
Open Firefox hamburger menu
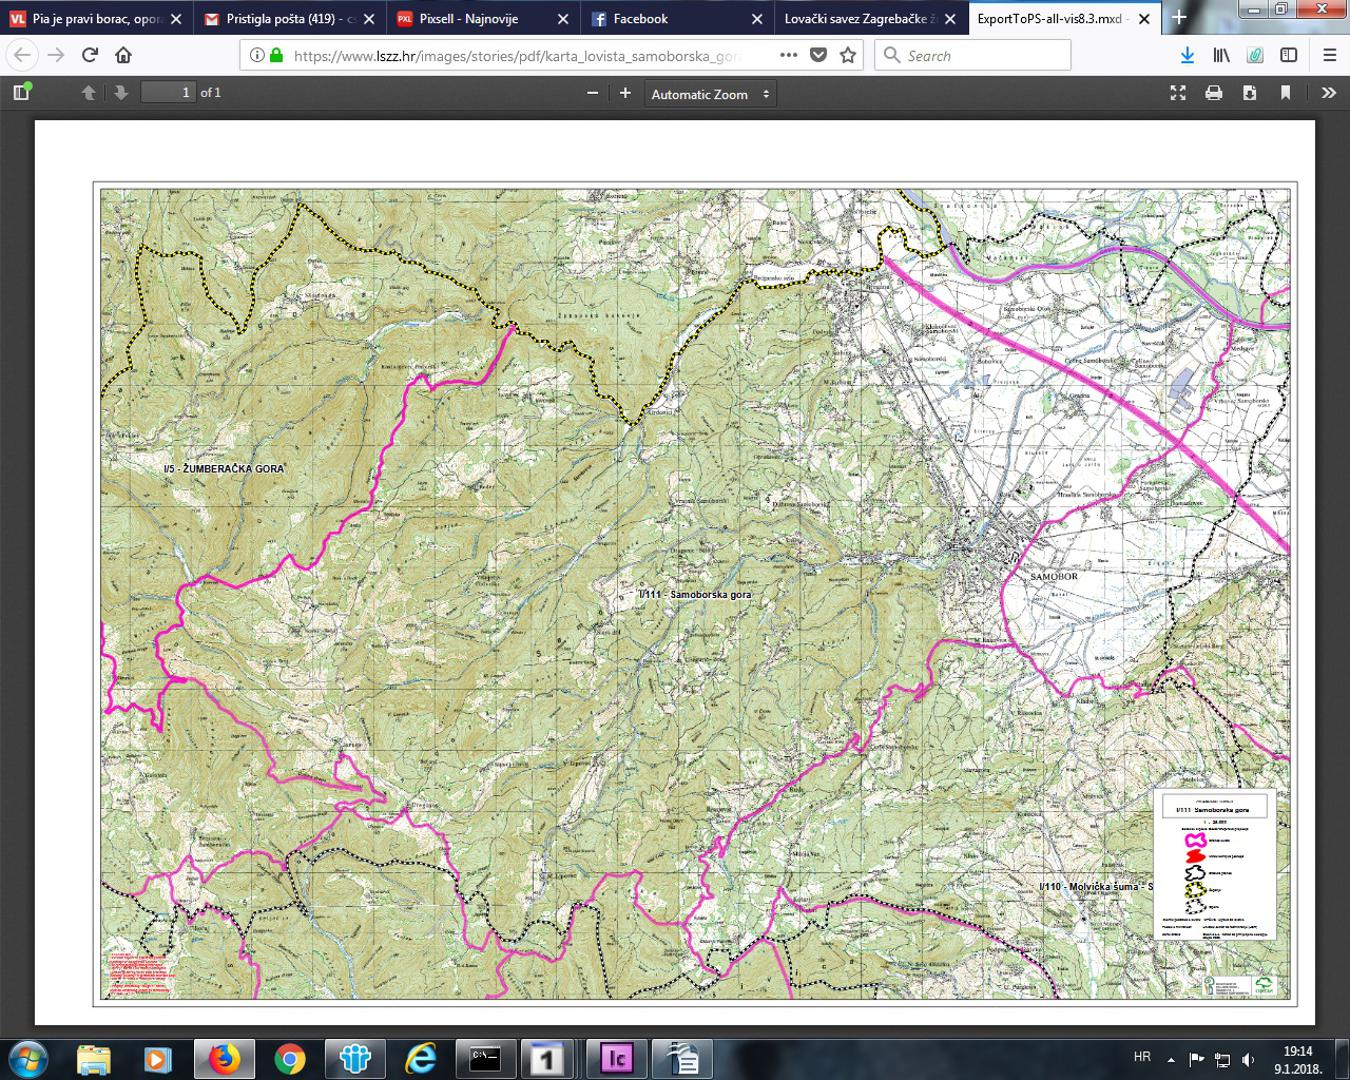[x=1329, y=56]
